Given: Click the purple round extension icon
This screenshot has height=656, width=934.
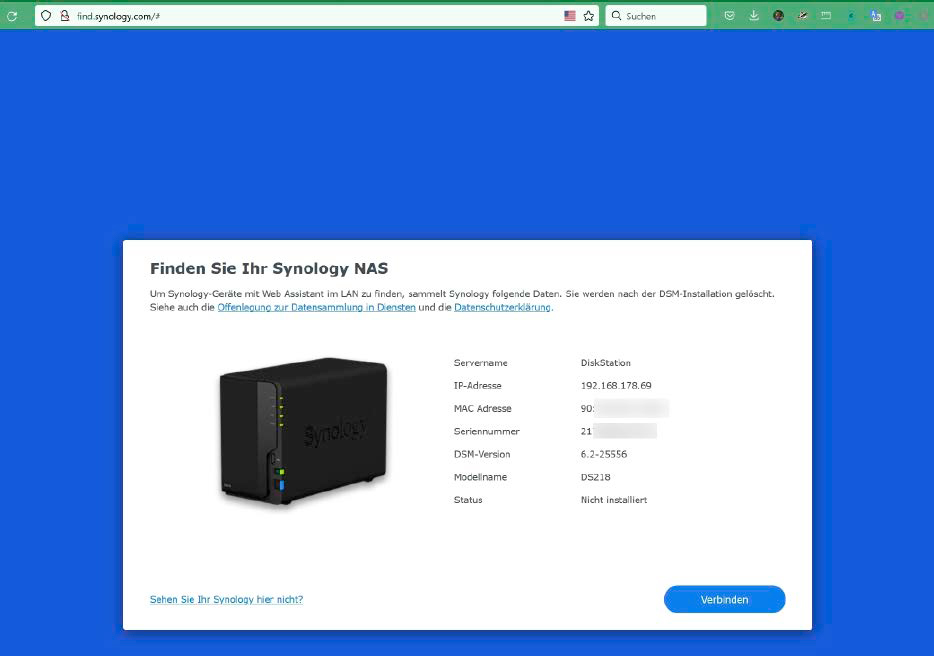Looking at the screenshot, I should [899, 16].
